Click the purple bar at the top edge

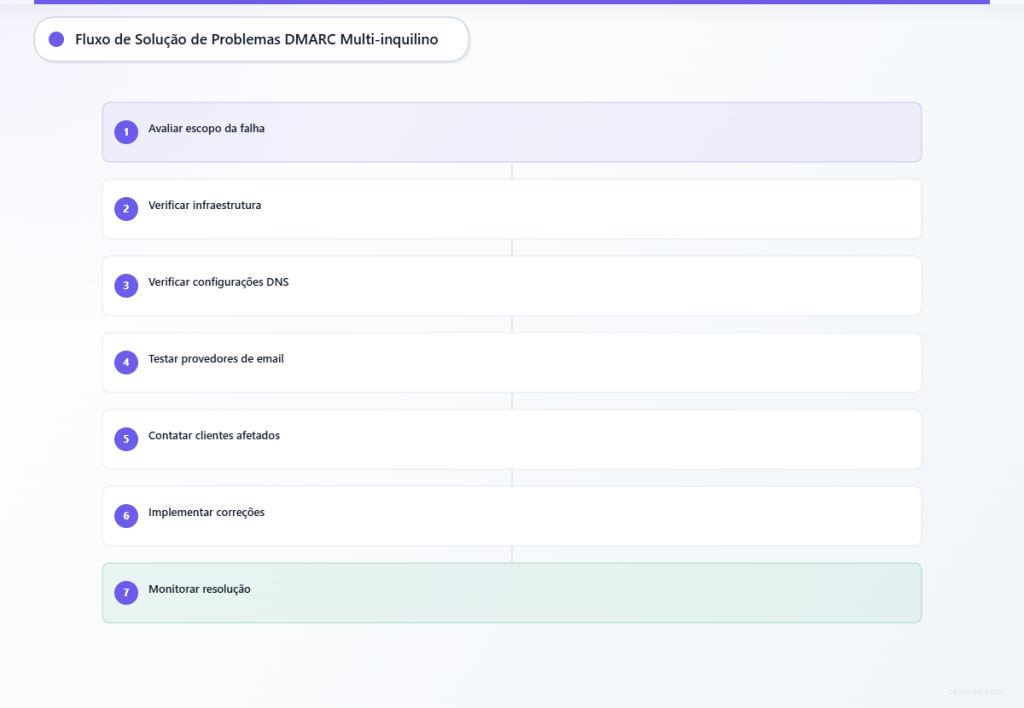tap(512, 3)
